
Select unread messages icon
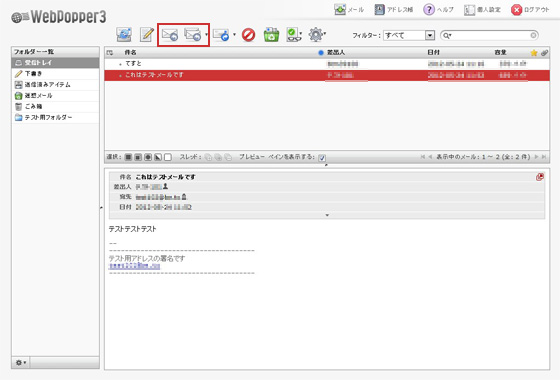(x=148, y=157)
